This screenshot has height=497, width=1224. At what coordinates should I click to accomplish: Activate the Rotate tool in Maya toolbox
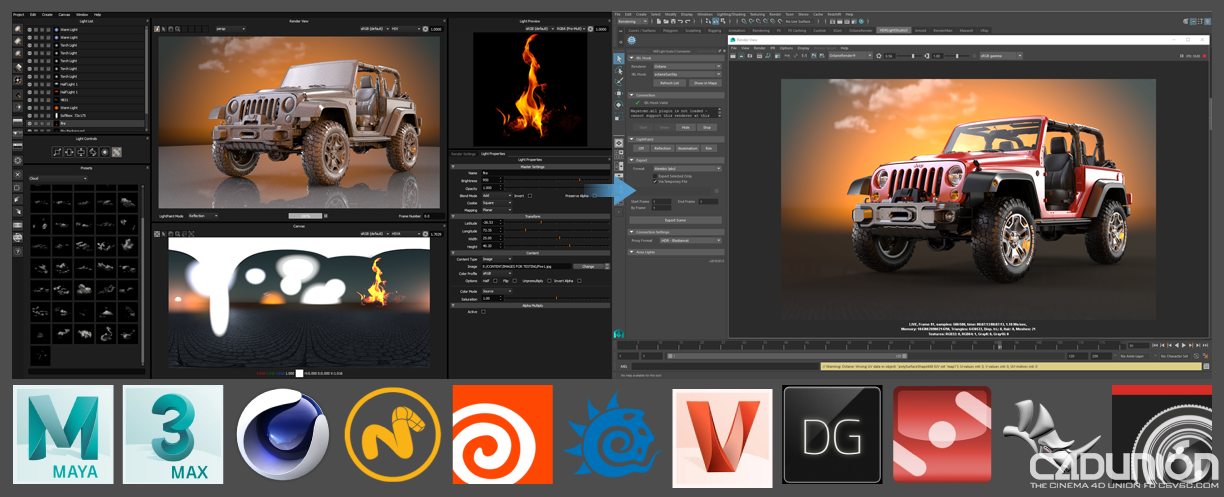click(x=619, y=104)
